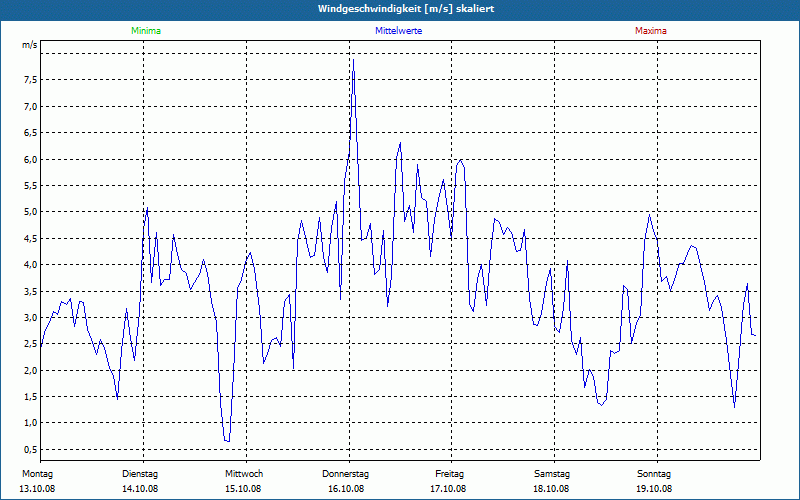This screenshot has height=500, width=800.
Task: Click the 1,0 y-axis value
Action: point(30,423)
